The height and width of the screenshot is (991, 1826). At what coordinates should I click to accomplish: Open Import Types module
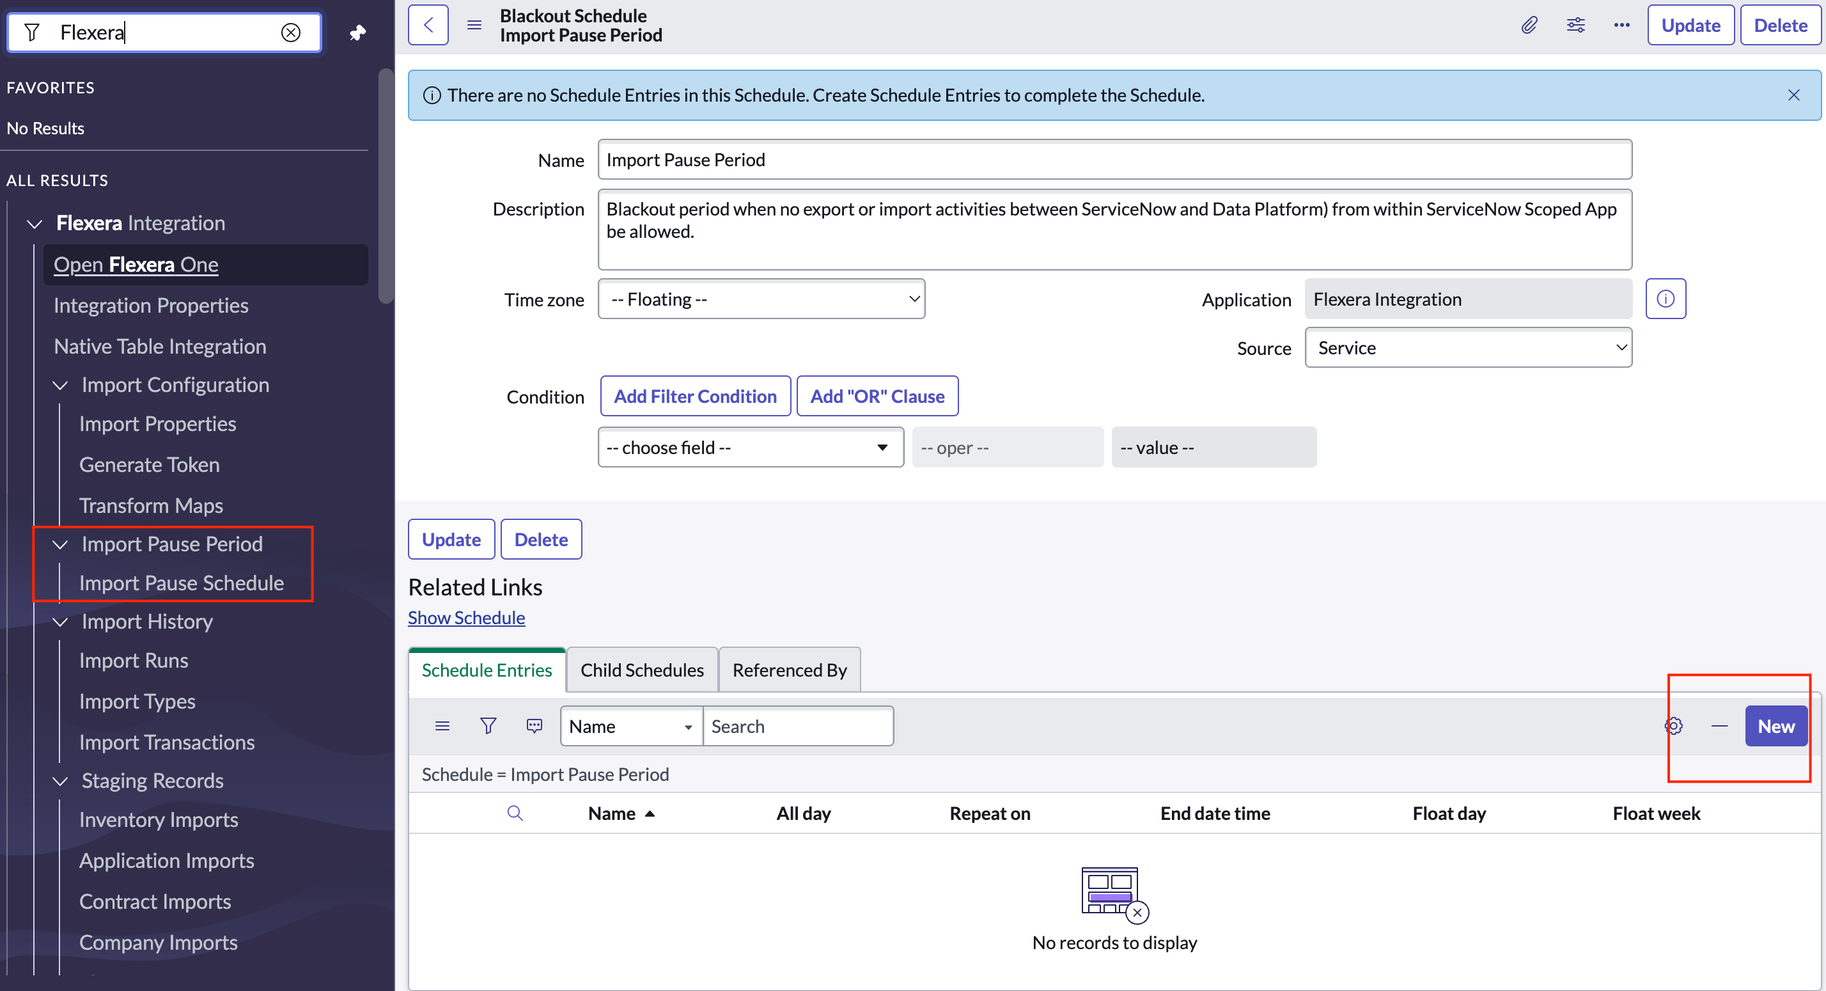[137, 702]
